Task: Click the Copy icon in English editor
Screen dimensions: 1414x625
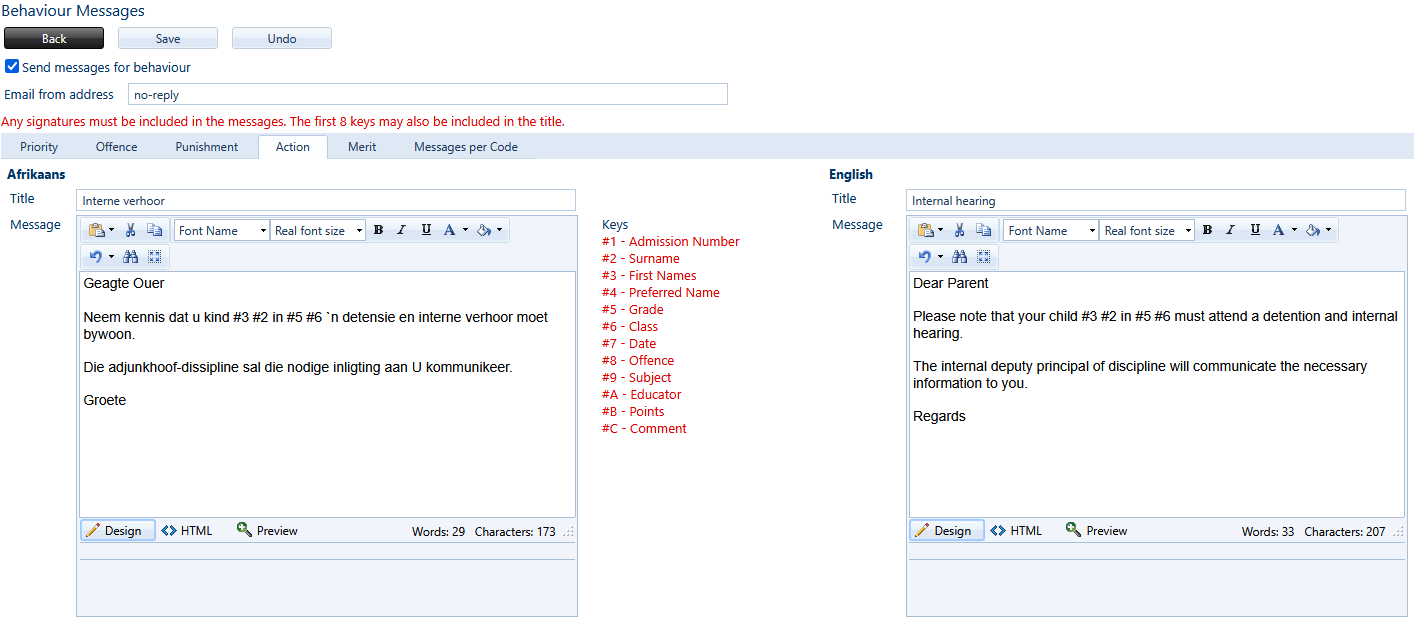Action: tap(984, 230)
